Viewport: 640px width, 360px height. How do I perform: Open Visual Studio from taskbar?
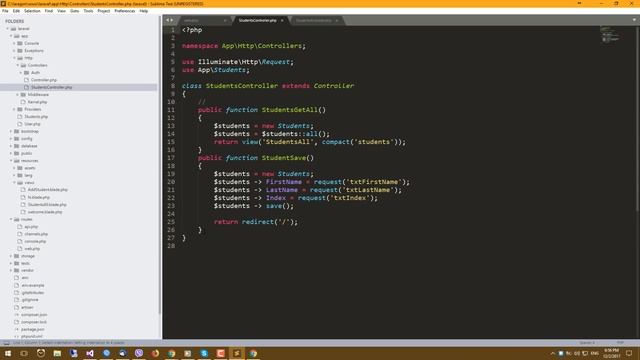tap(90, 353)
